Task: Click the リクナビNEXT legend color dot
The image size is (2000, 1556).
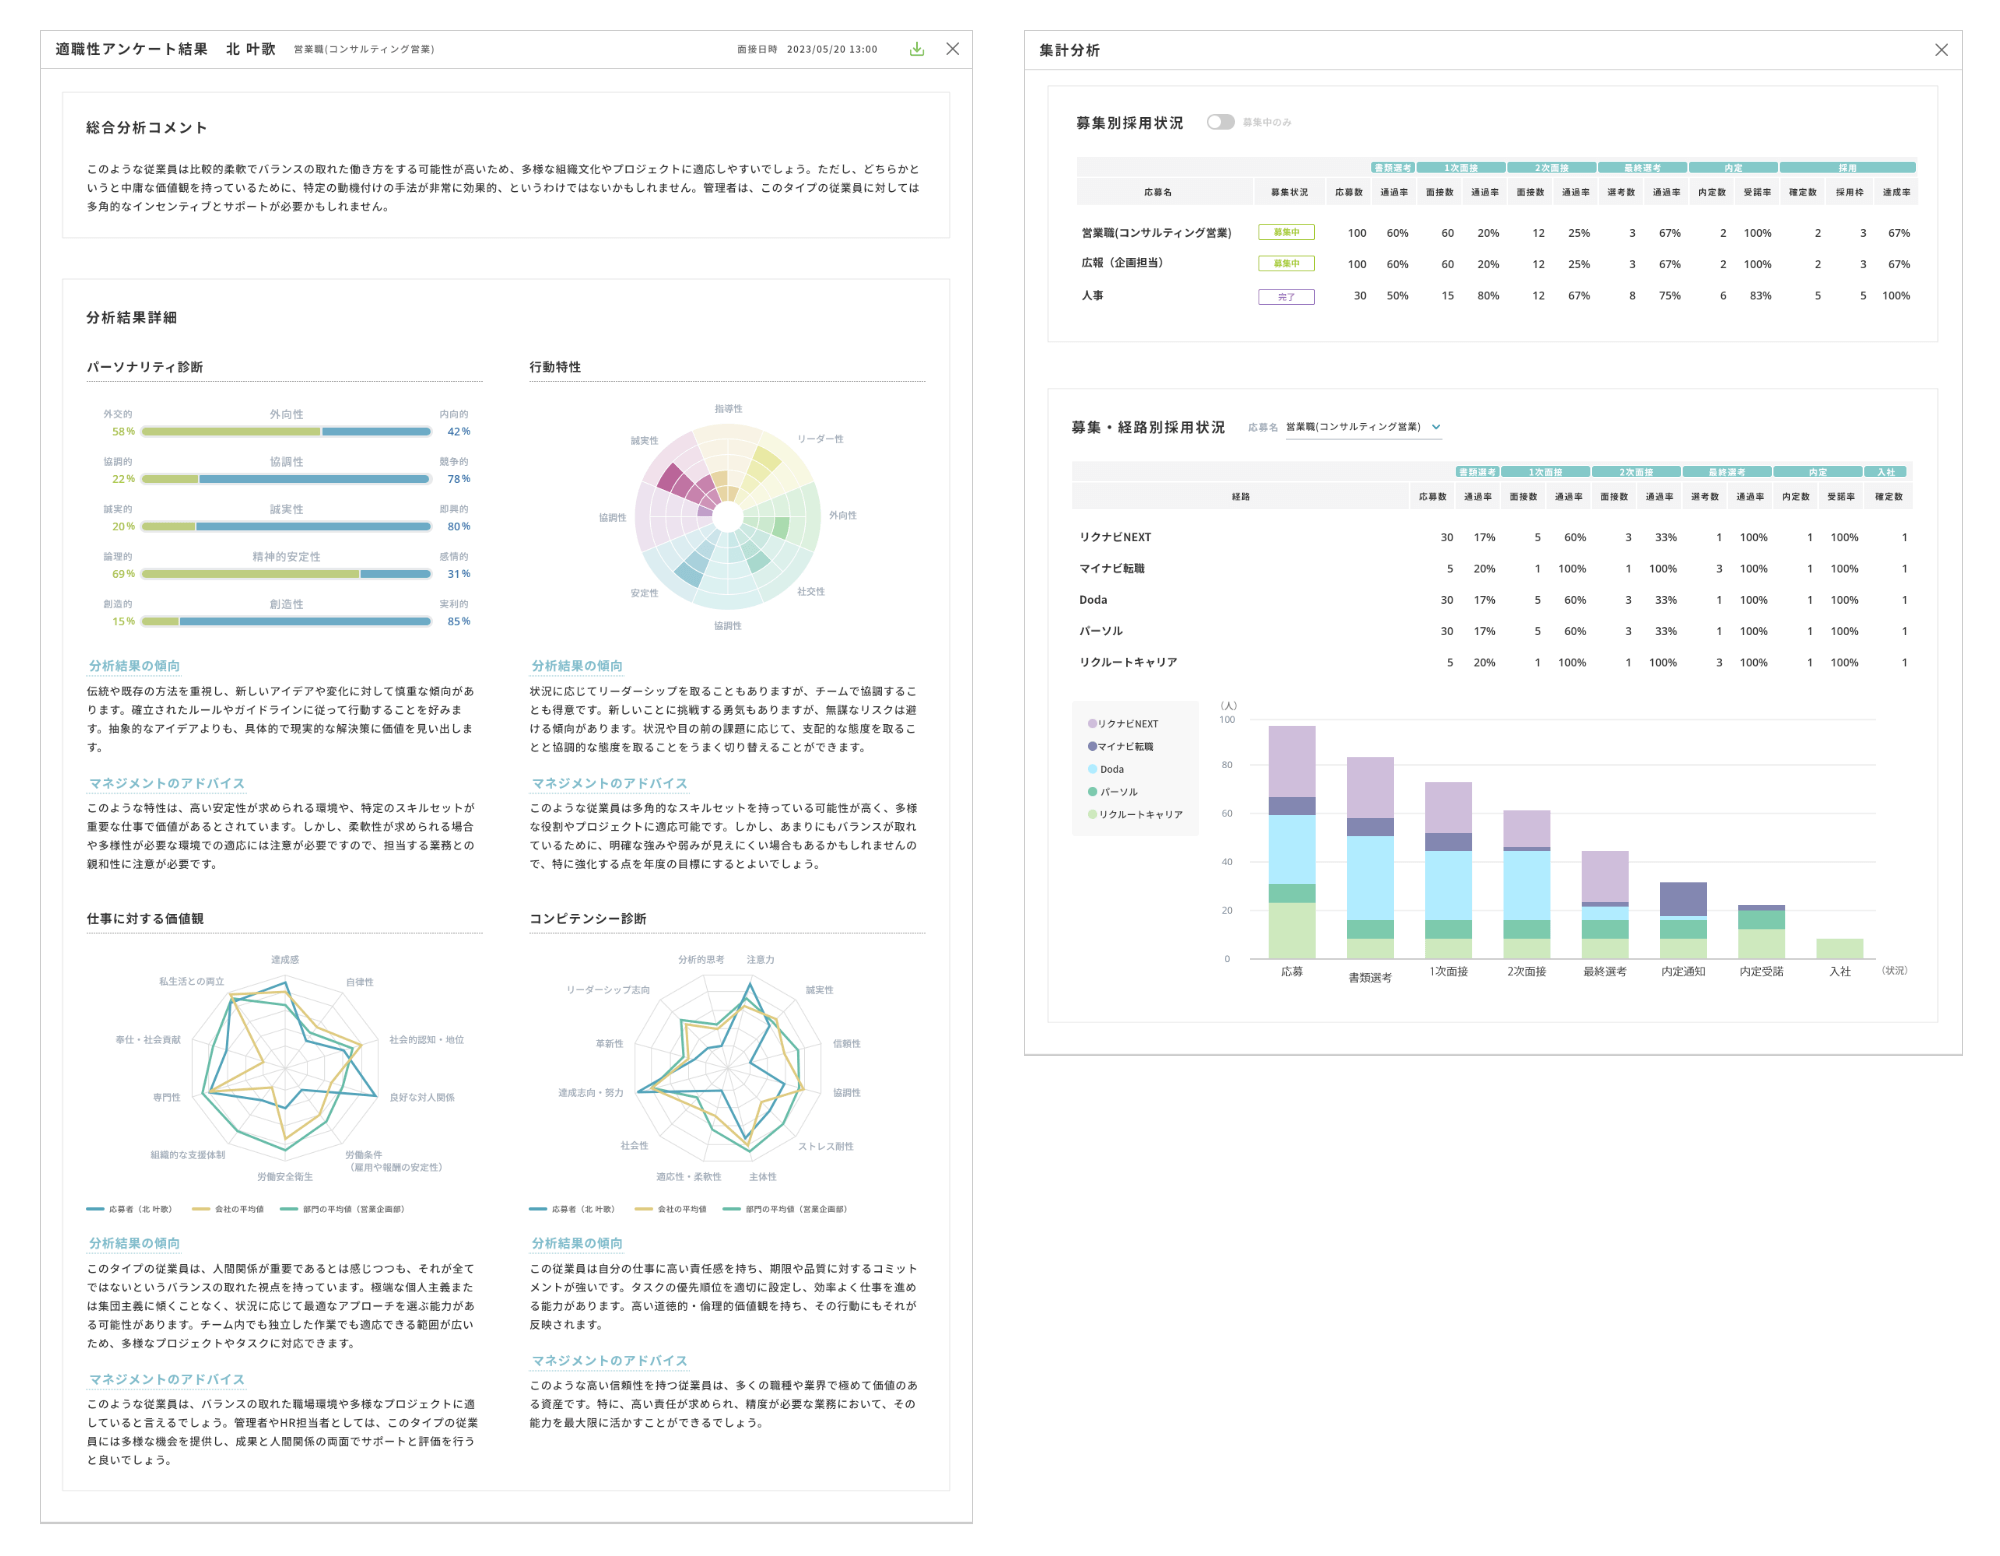Action: coord(1091,724)
